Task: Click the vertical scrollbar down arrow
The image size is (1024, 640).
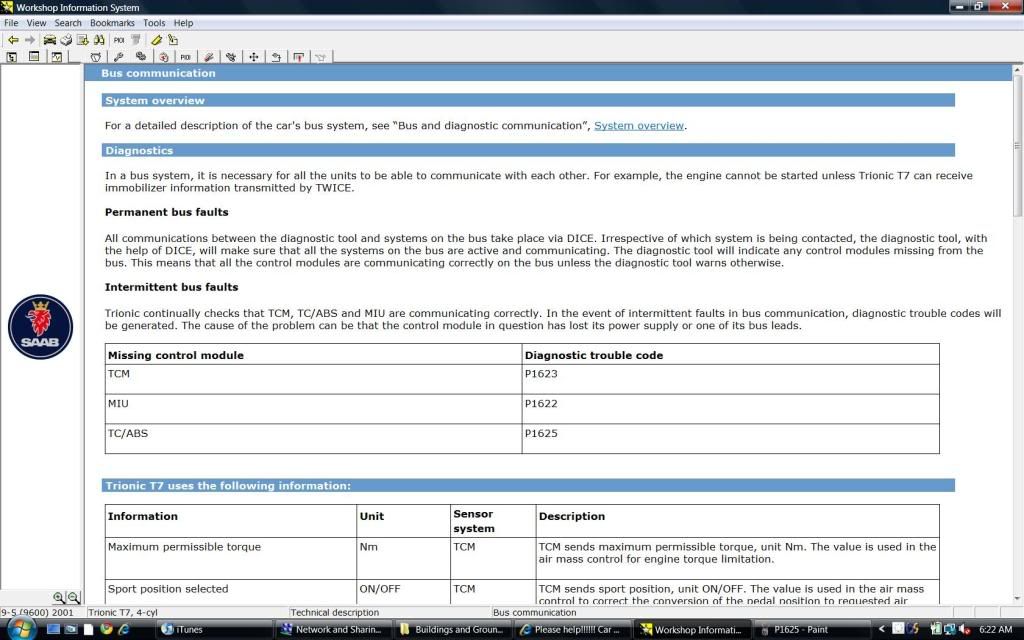Action: (x=1017, y=598)
